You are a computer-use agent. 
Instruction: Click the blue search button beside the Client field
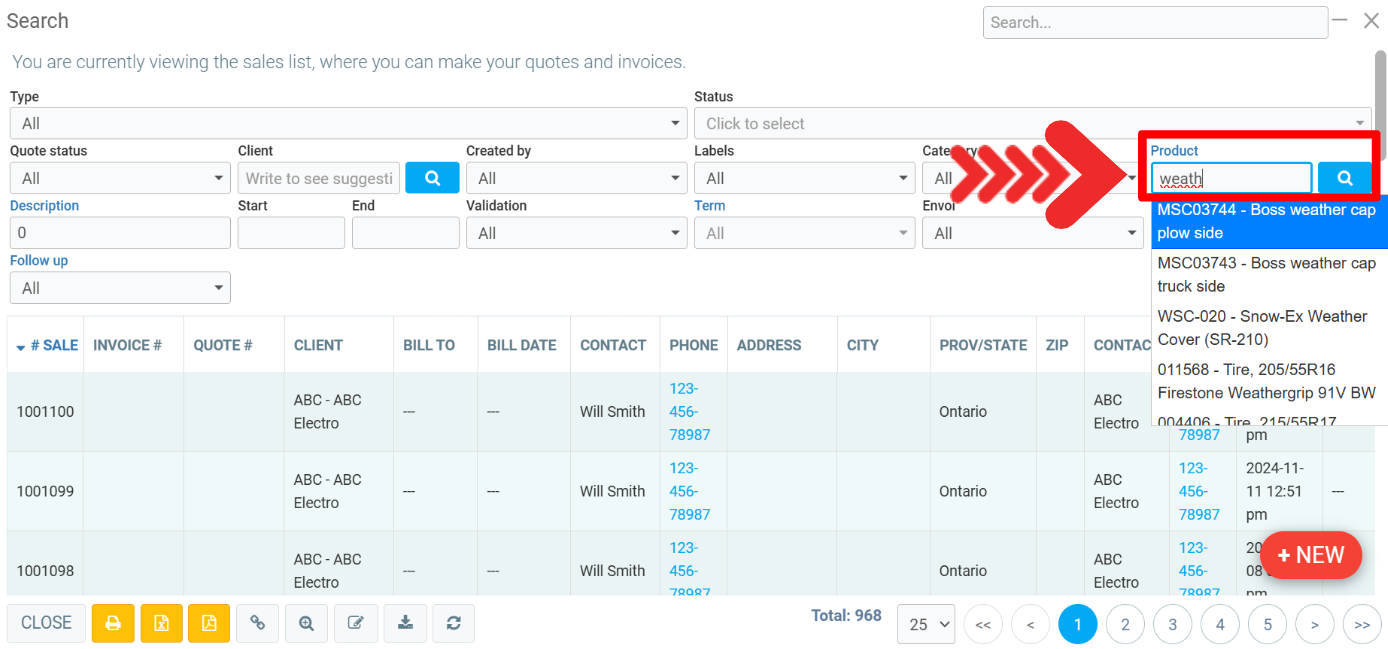[432, 178]
